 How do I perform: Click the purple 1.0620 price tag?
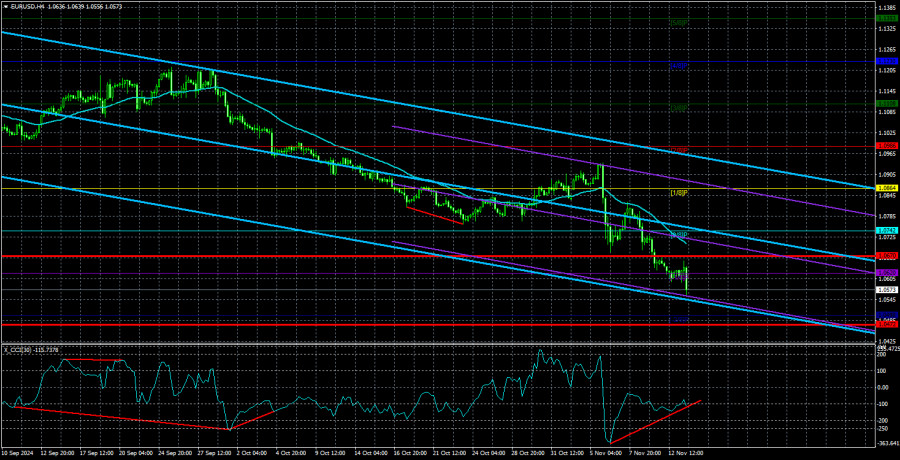pos(887,273)
